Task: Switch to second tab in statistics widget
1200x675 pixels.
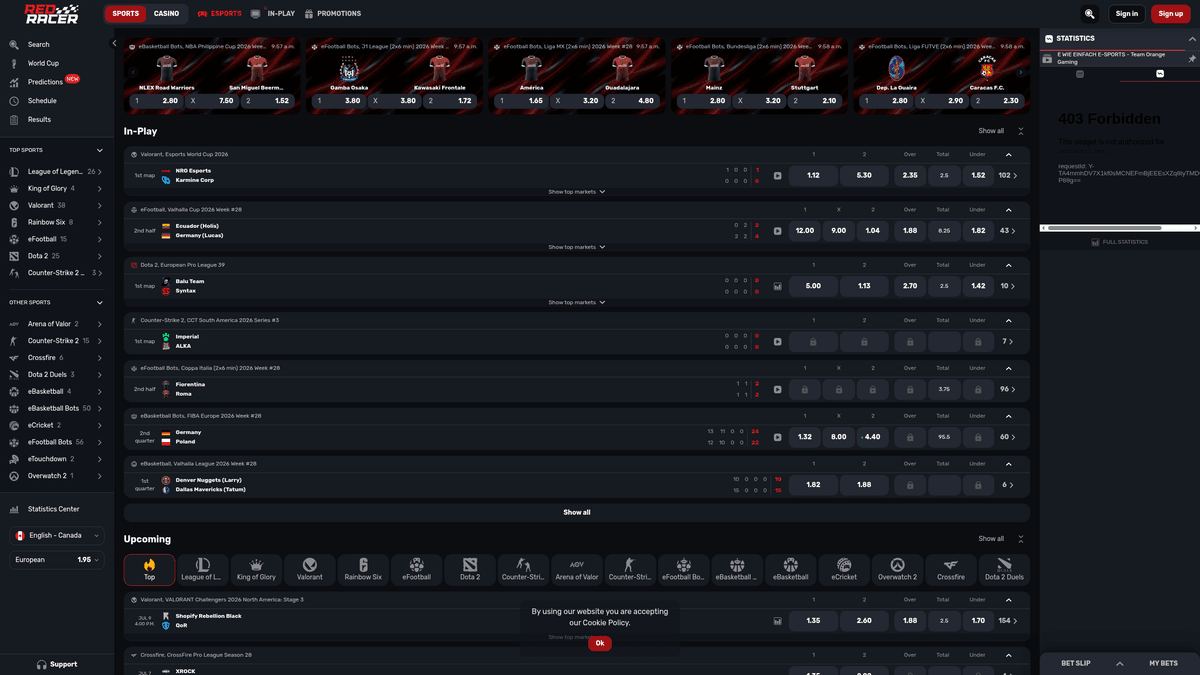Action: [x=1160, y=74]
